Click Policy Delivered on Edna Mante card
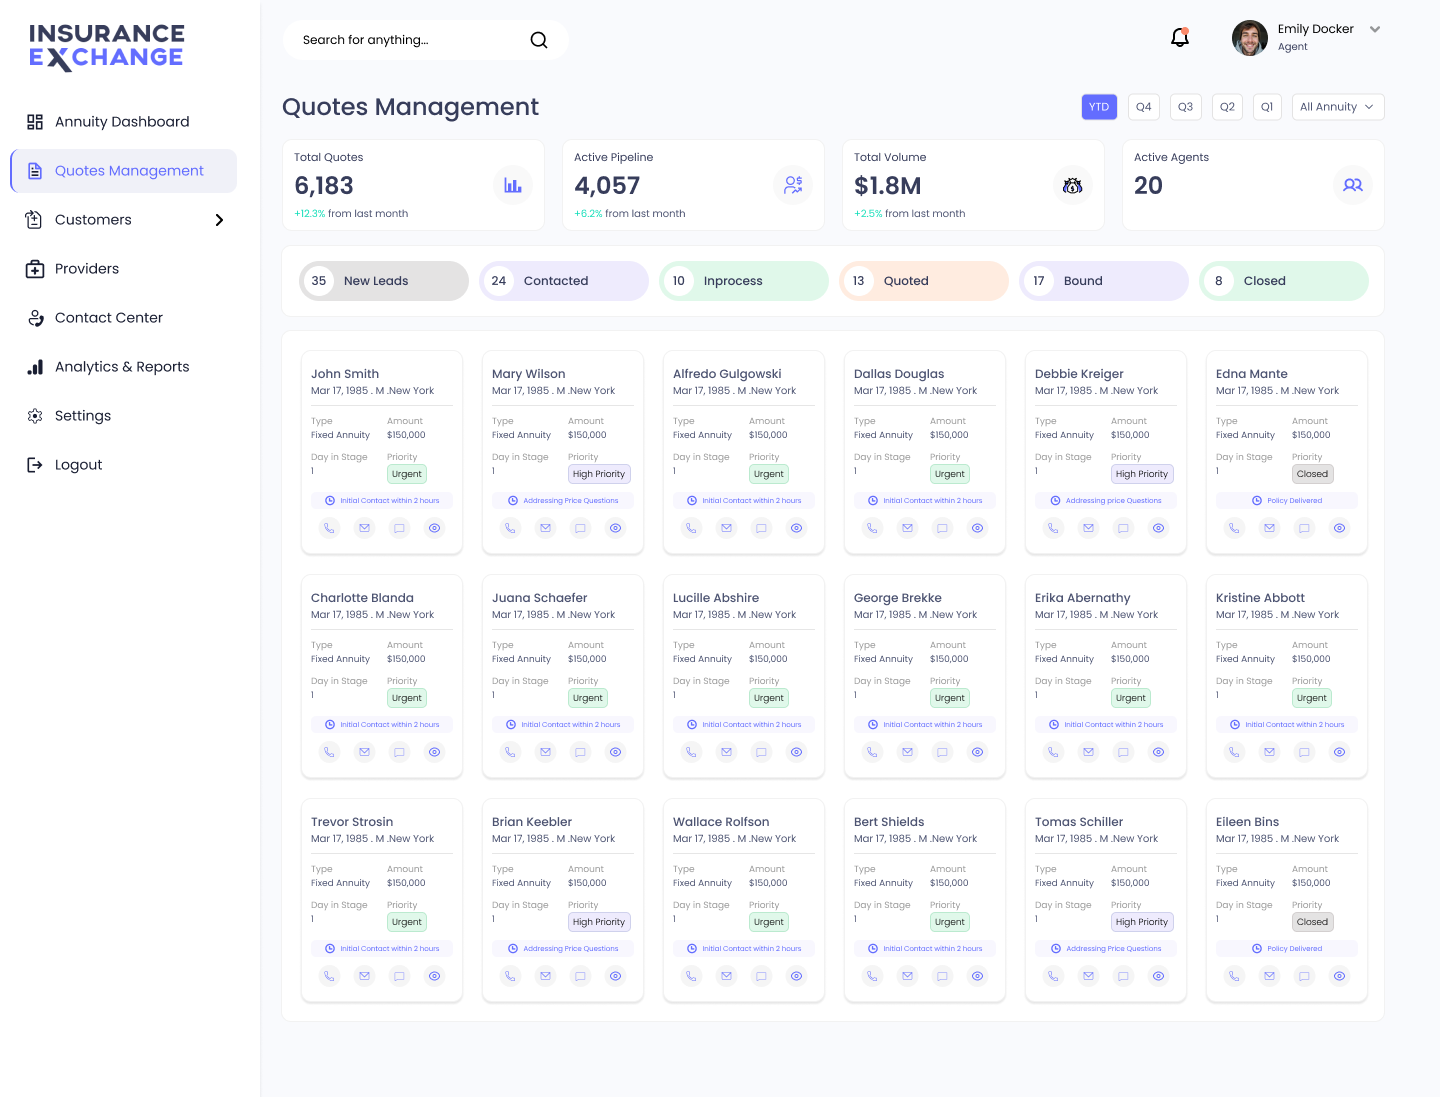 point(1287,501)
